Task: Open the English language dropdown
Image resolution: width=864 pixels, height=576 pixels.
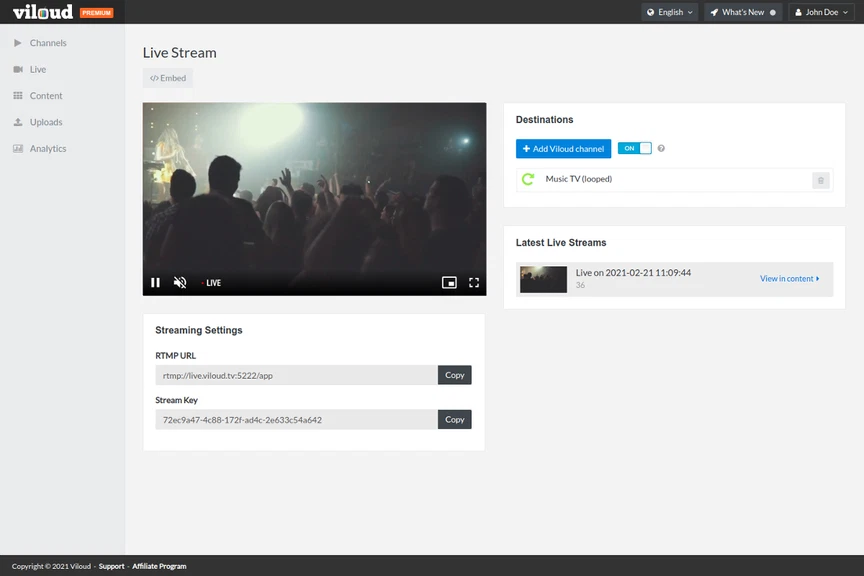Action: click(670, 12)
